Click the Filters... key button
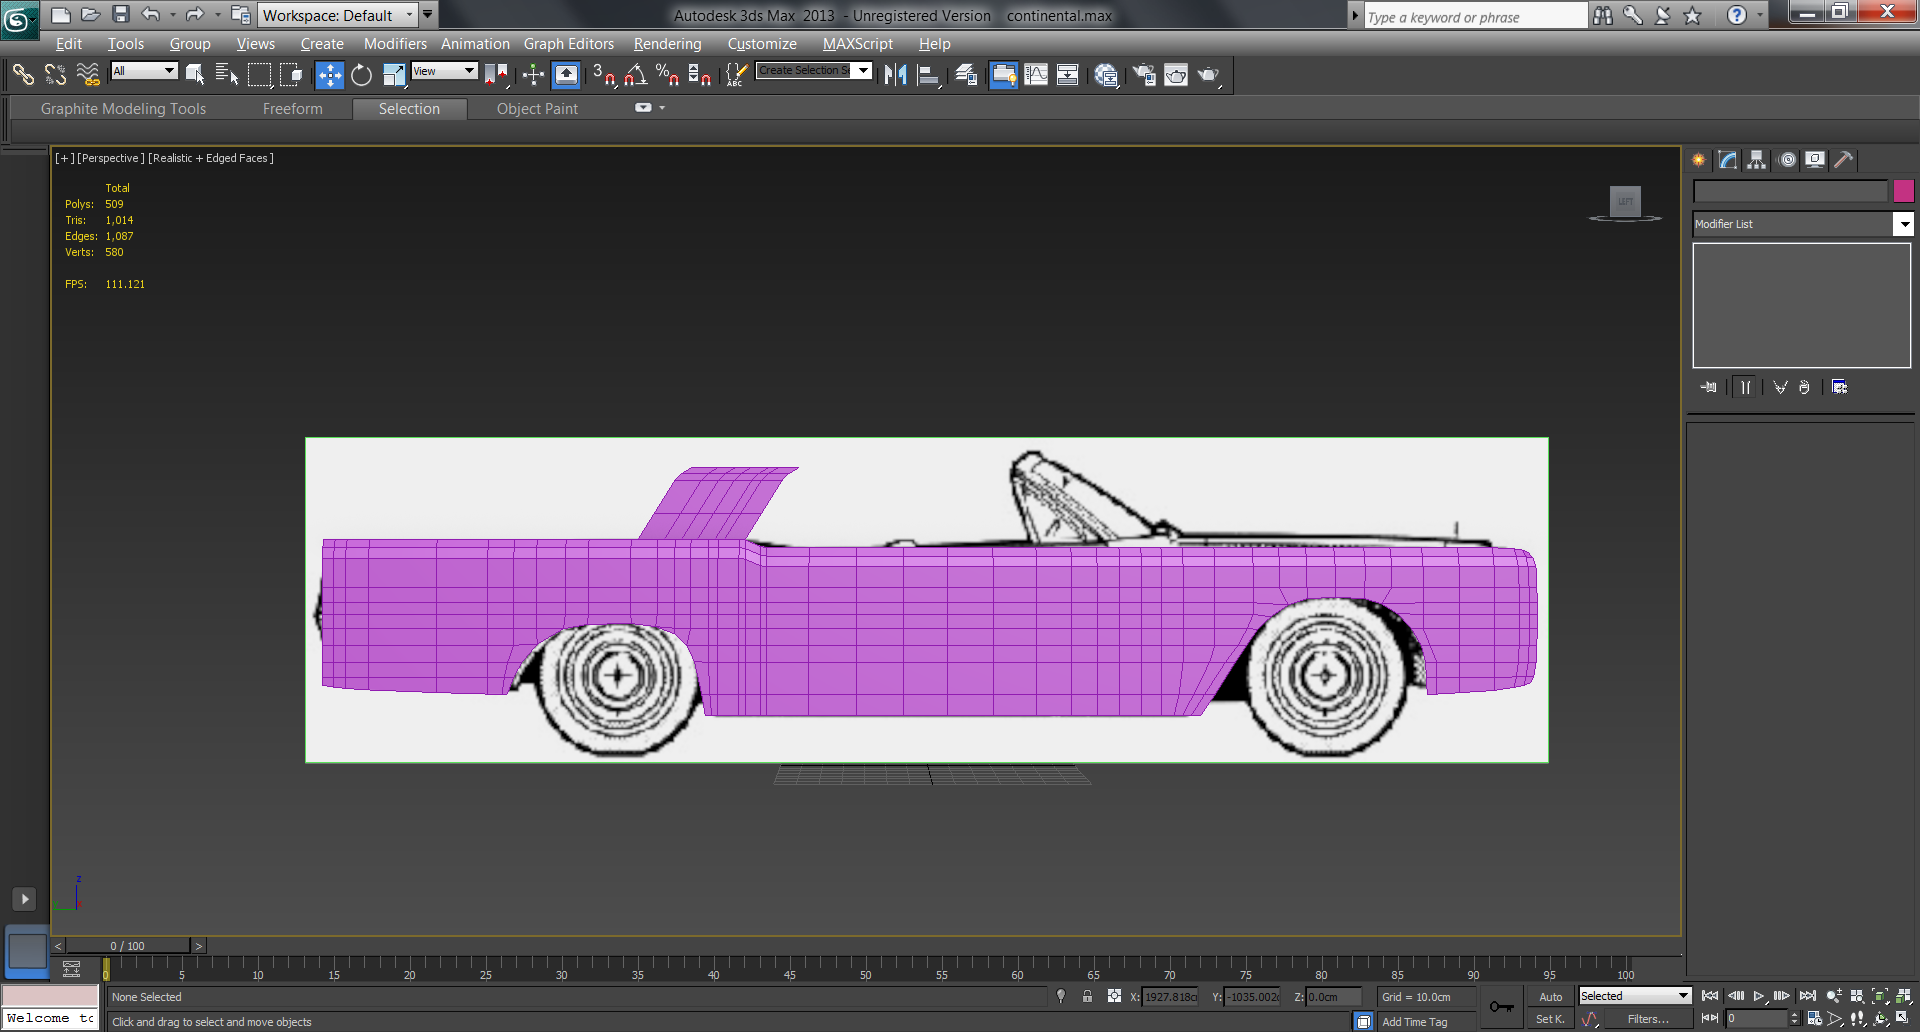This screenshot has height=1032, width=1920. click(x=1647, y=1019)
